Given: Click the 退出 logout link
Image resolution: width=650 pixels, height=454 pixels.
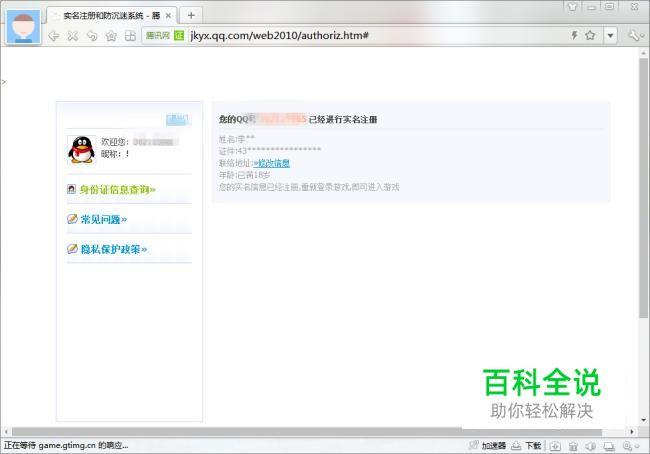Looking at the screenshot, I should 177,119.
